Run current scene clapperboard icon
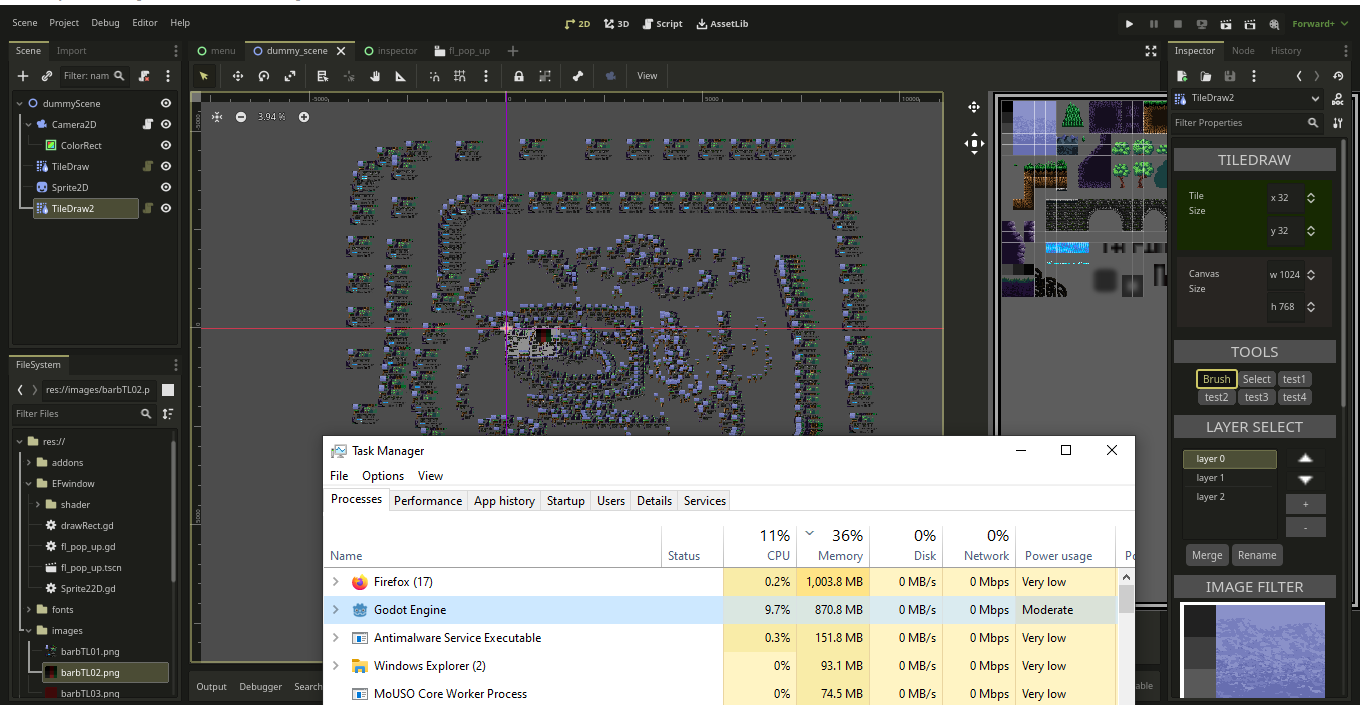The height and width of the screenshot is (705, 1360). [x=1226, y=23]
